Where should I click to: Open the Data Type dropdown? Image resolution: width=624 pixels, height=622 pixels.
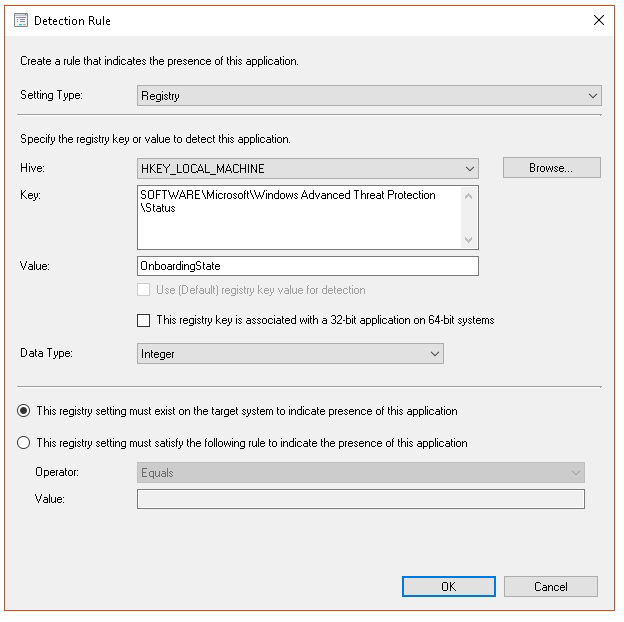pos(289,354)
